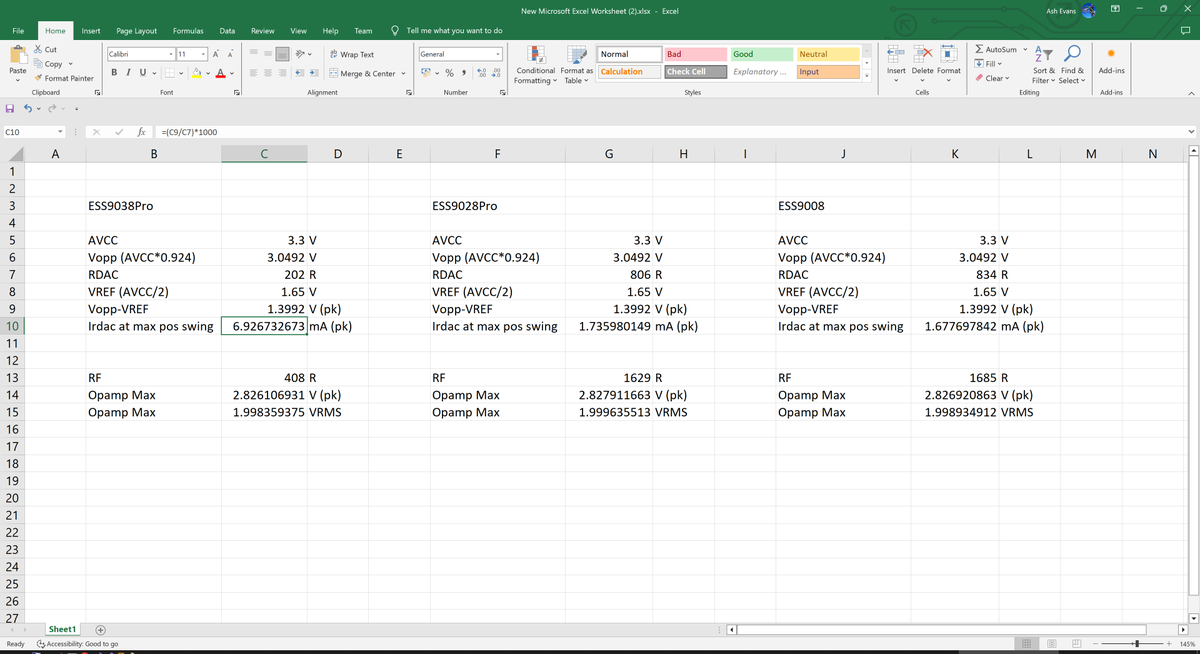This screenshot has width=1200, height=654.
Task: Toggle Underline formatting
Action: pos(142,73)
